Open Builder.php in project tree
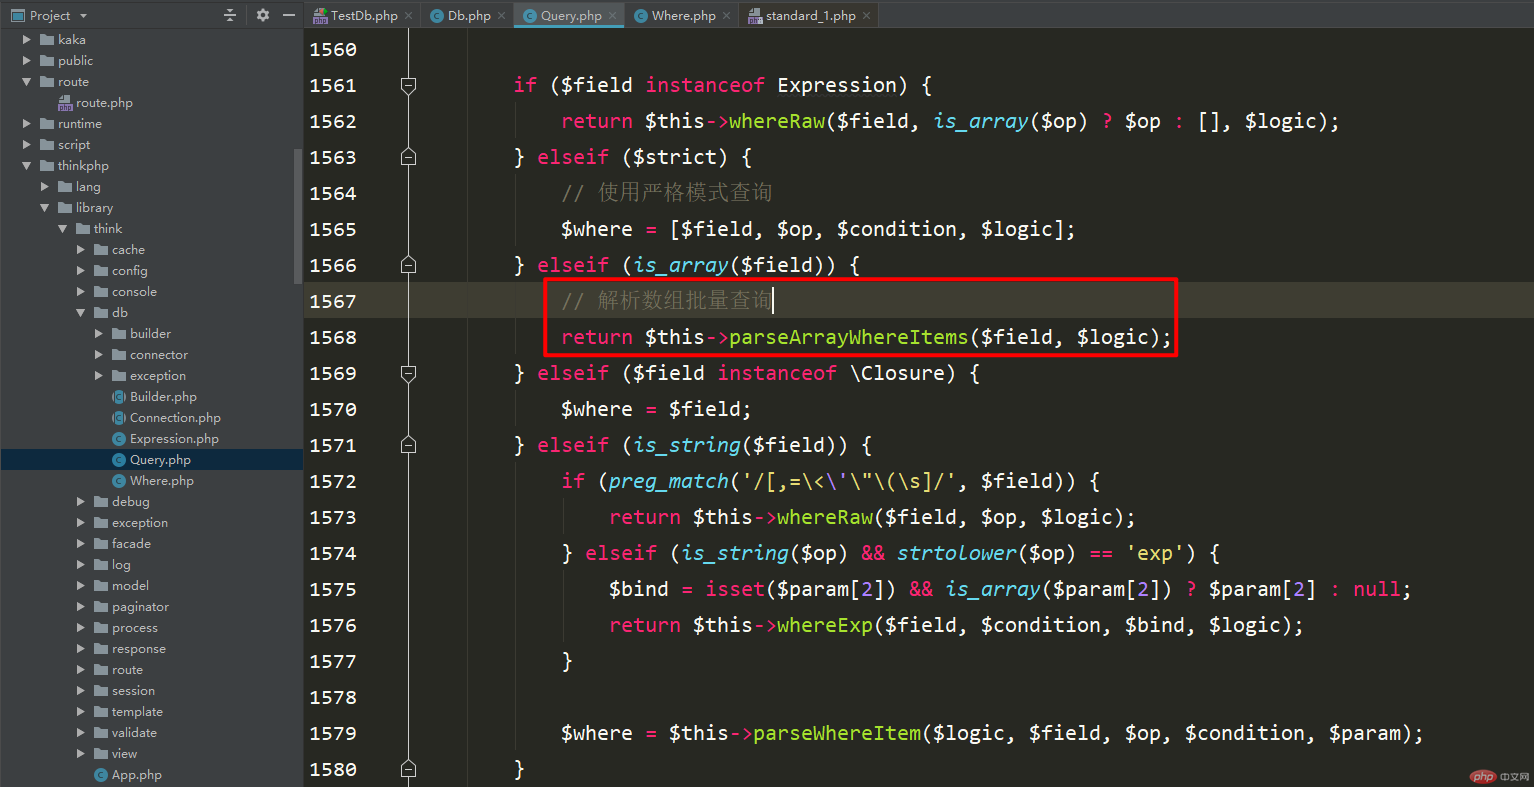 (163, 397)
